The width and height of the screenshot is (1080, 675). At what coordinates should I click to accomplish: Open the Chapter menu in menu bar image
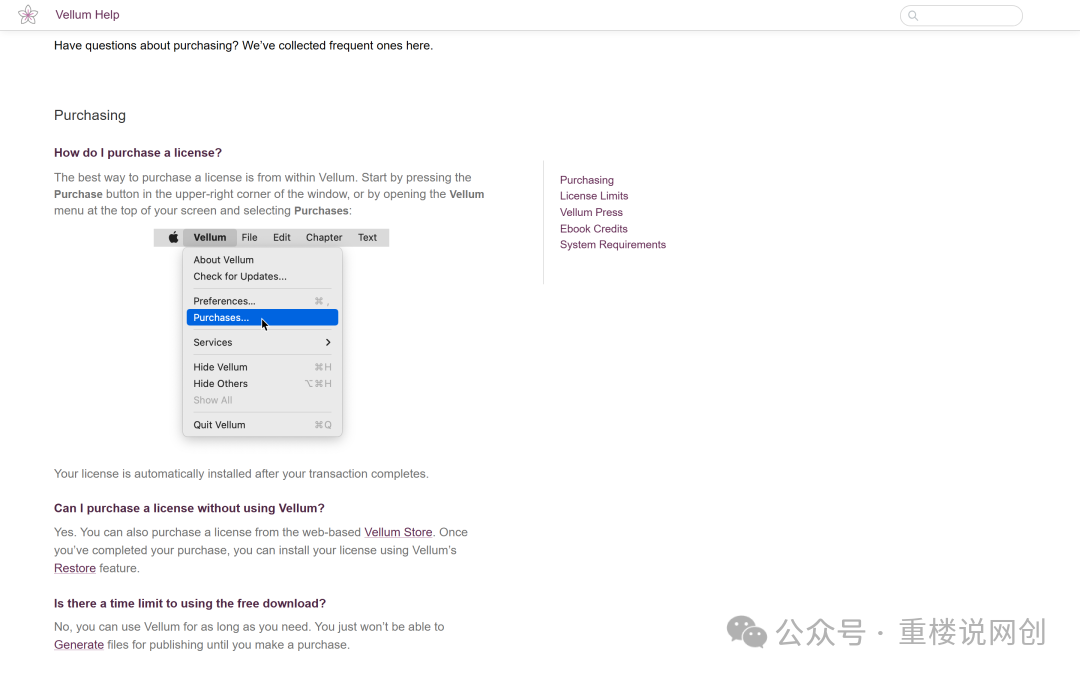click(x=324, y=237)
